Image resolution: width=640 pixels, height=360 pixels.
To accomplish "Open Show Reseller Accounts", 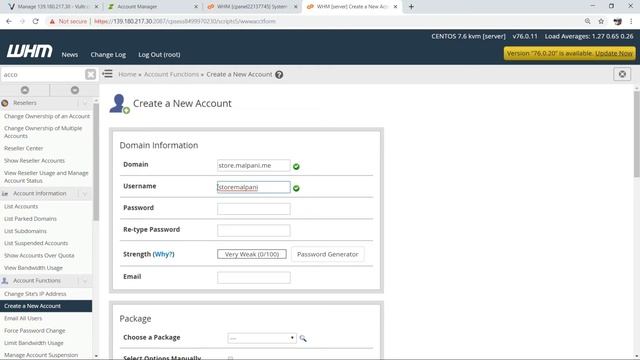I will coord(34,160).
